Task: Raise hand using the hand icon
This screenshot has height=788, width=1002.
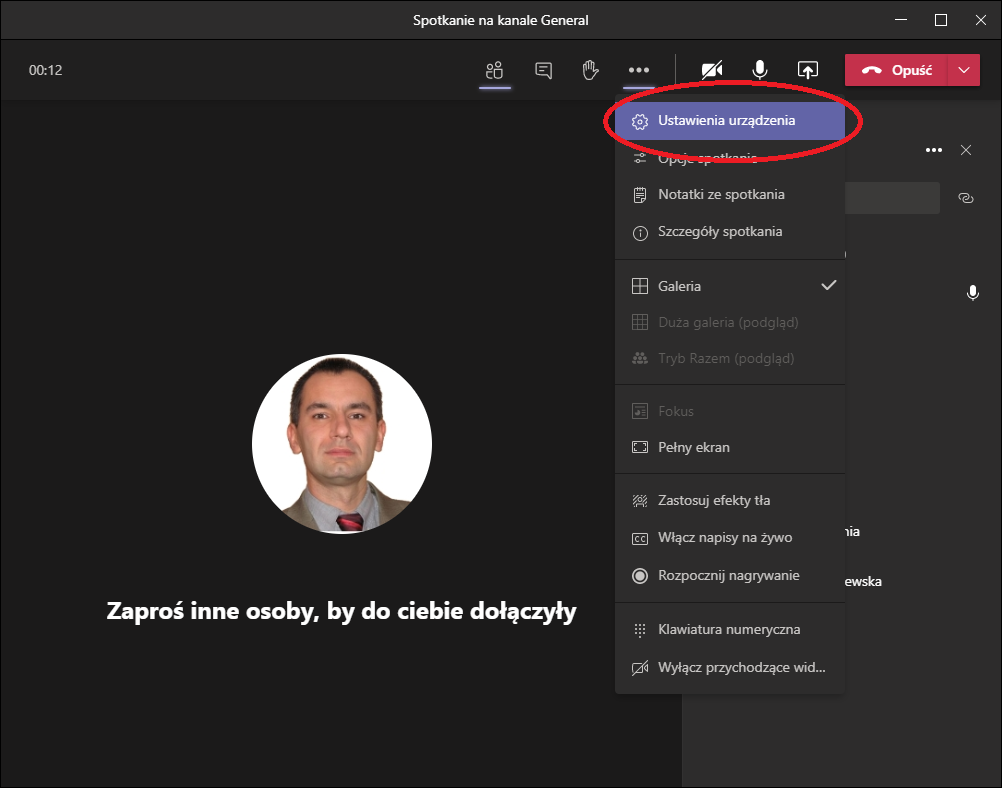Action: pyautogui.click(x=591, y=70)
